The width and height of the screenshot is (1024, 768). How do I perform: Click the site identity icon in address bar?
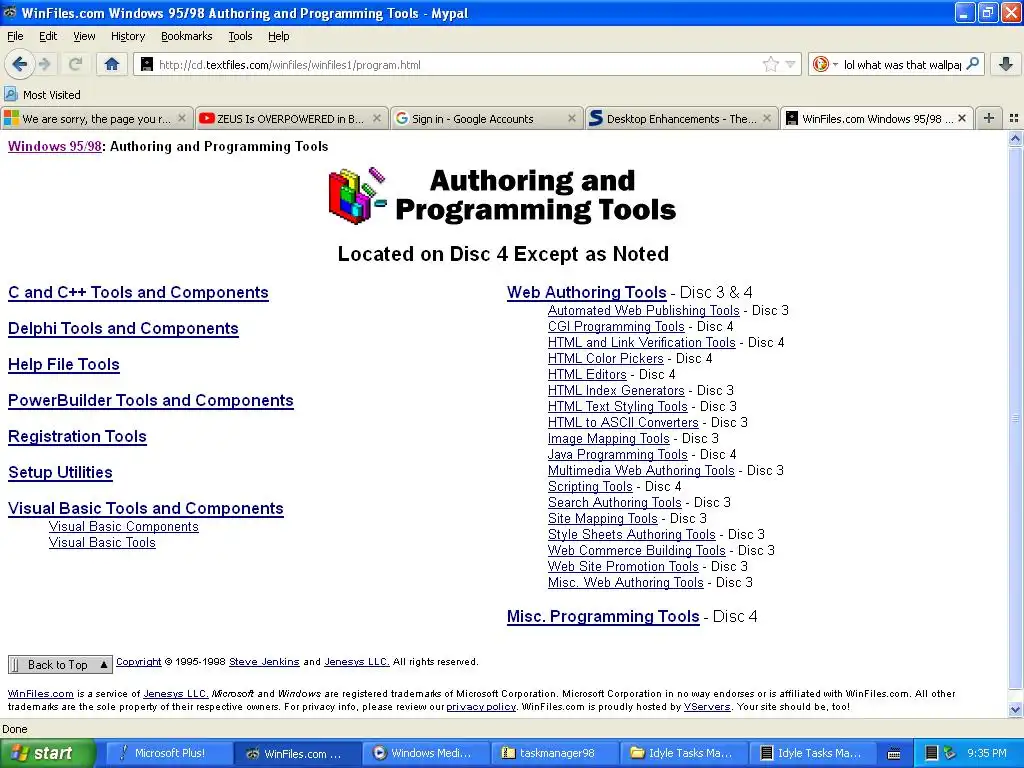tap(147, 64)
